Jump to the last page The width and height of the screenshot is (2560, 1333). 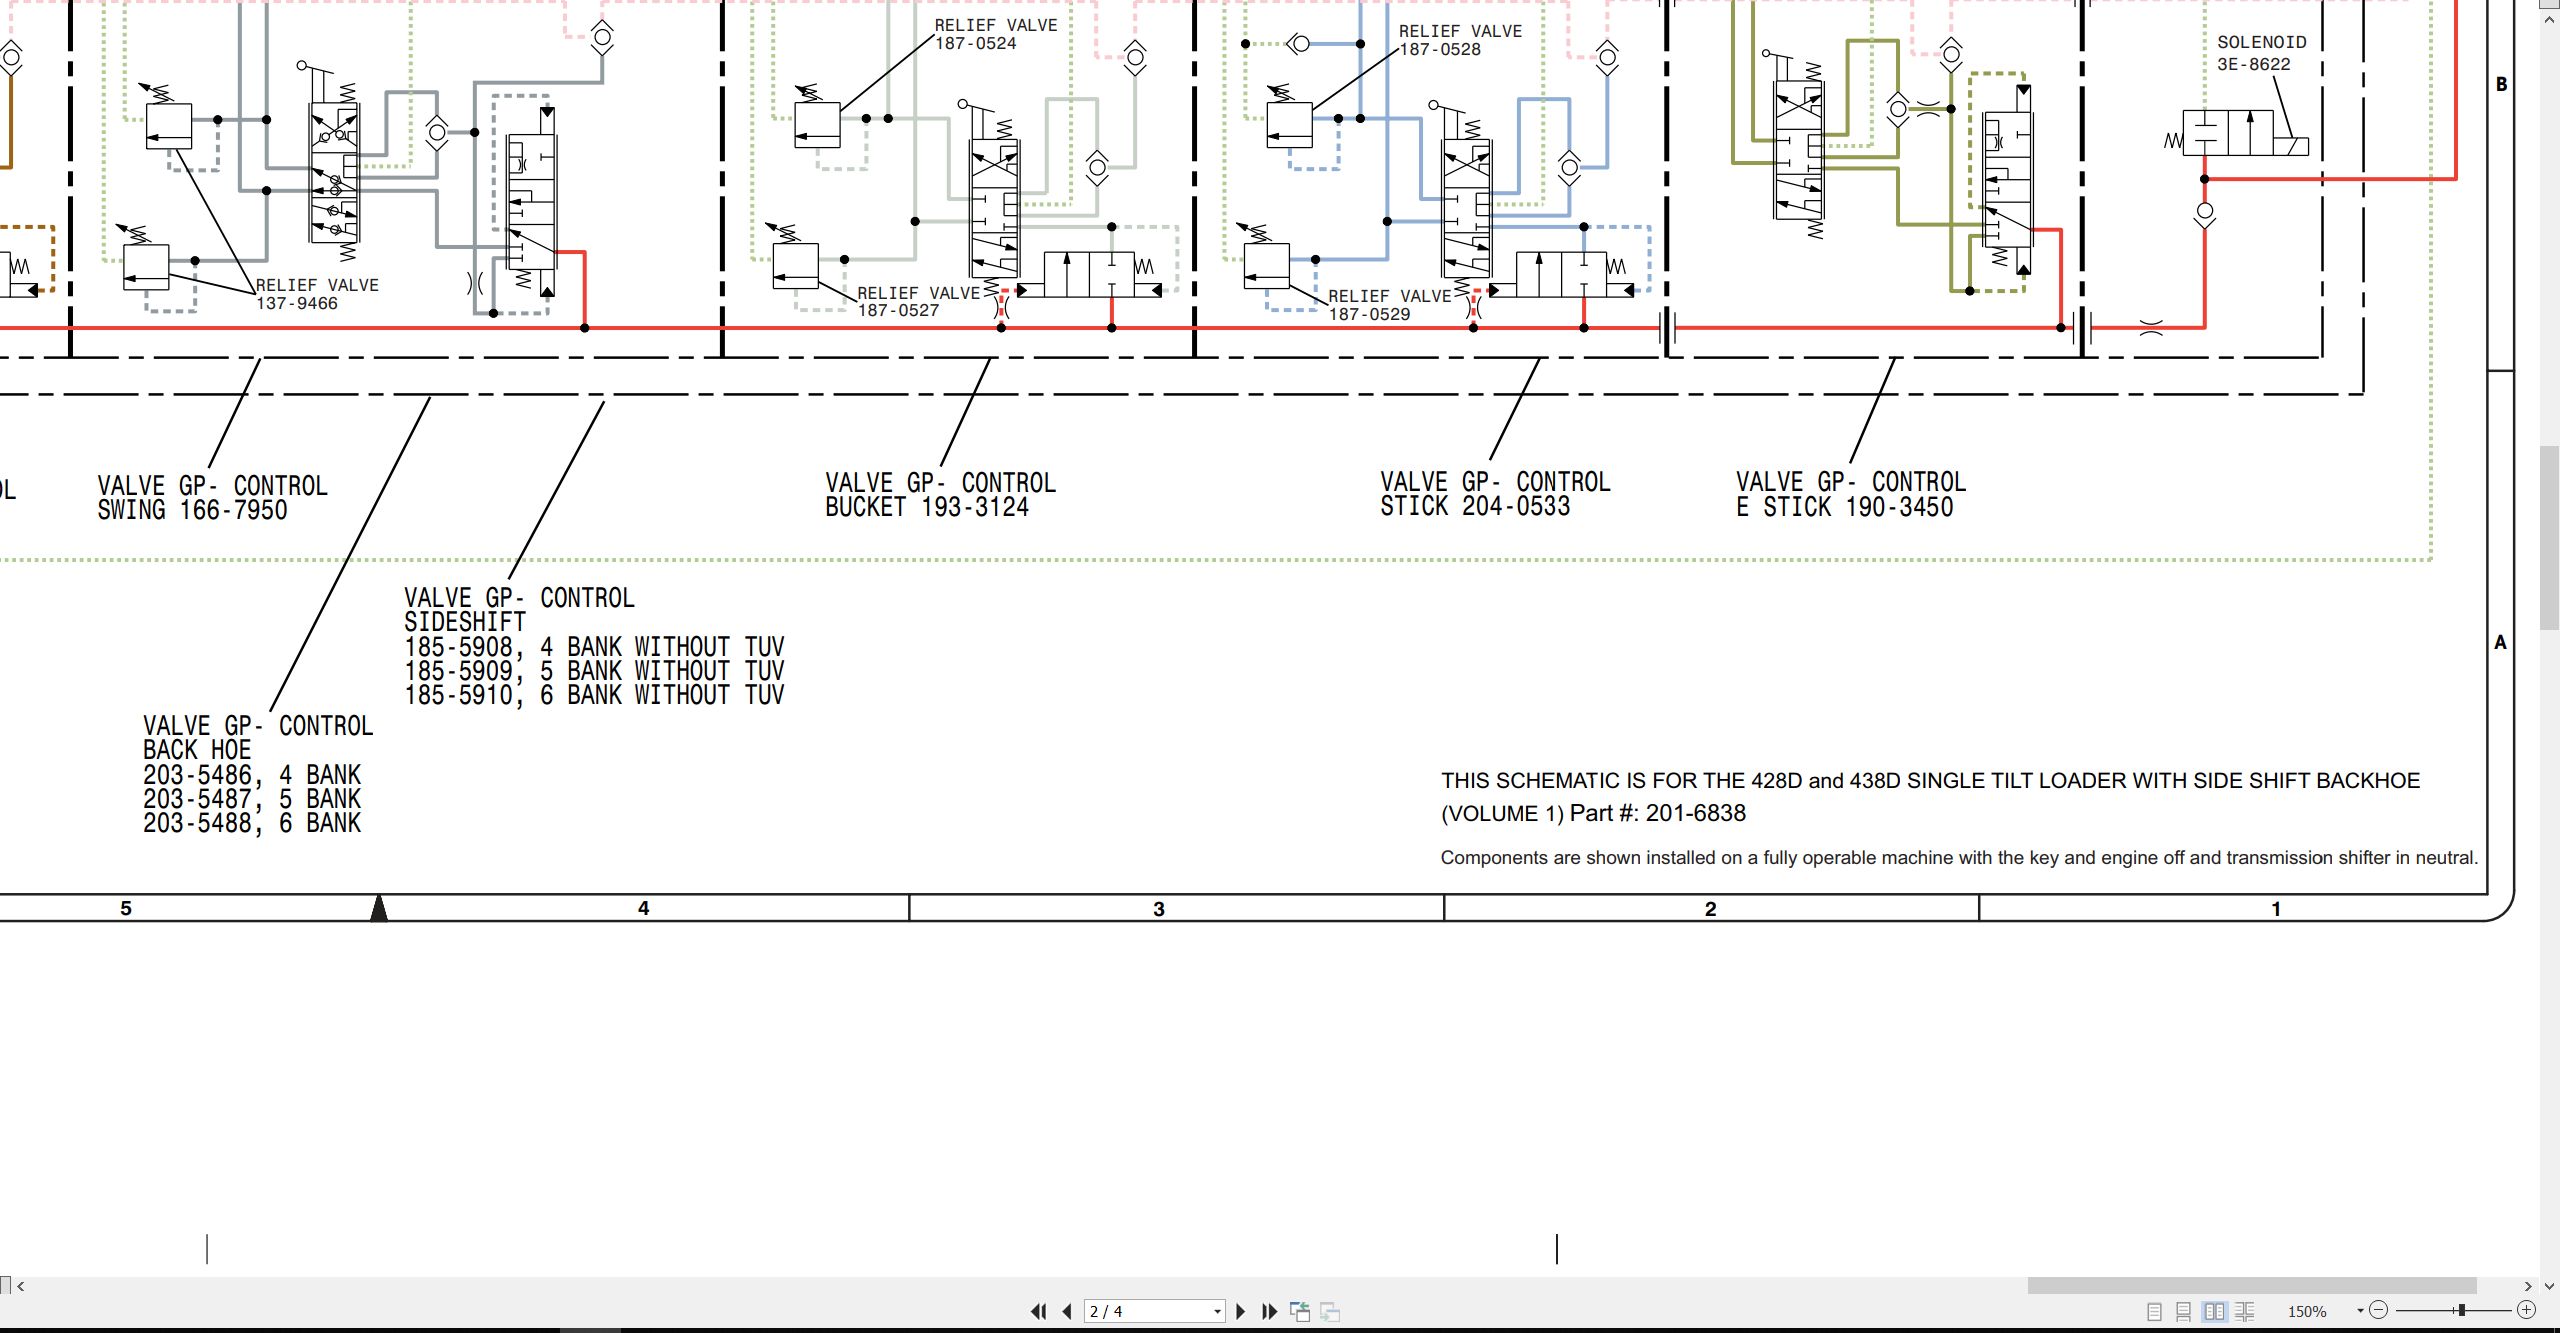(x=1270, y=1311)
